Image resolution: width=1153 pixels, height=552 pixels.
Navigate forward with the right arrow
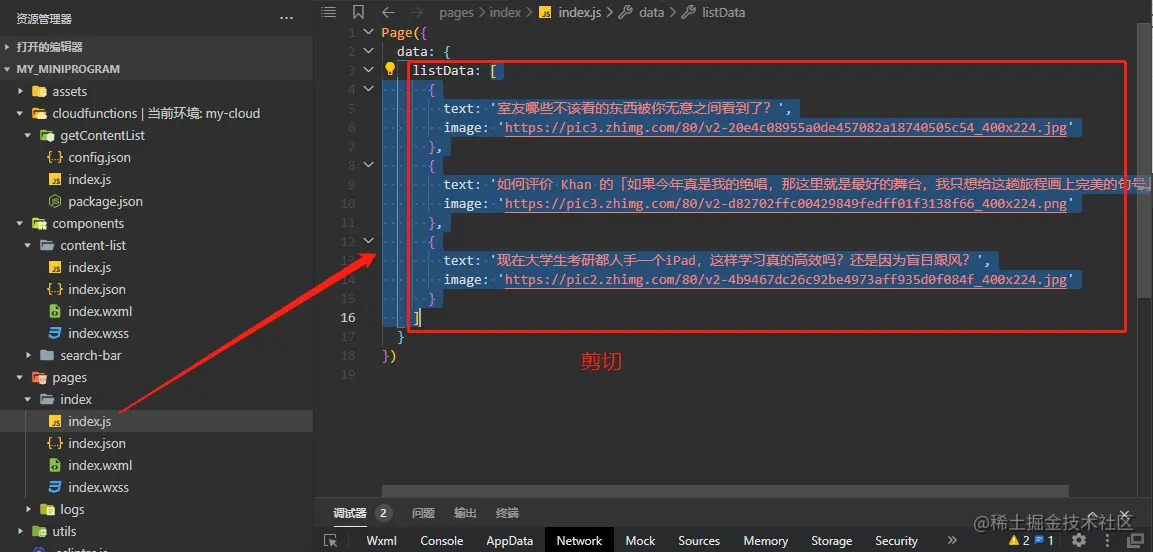tap(416, 12)
